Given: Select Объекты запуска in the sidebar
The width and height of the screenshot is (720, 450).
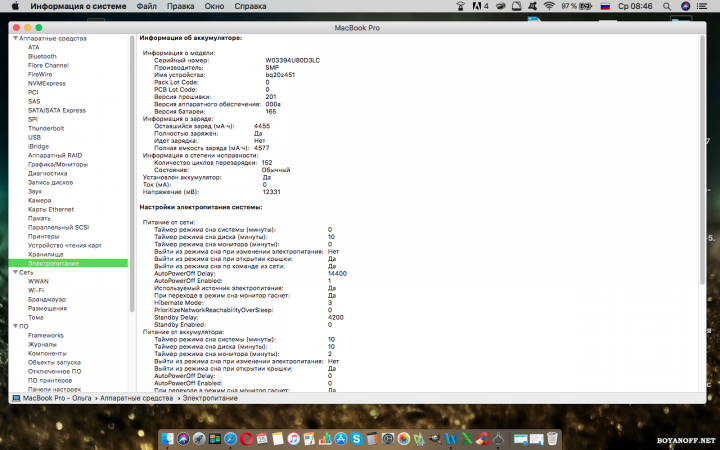Looking at the screenshot, I should 54,362.
